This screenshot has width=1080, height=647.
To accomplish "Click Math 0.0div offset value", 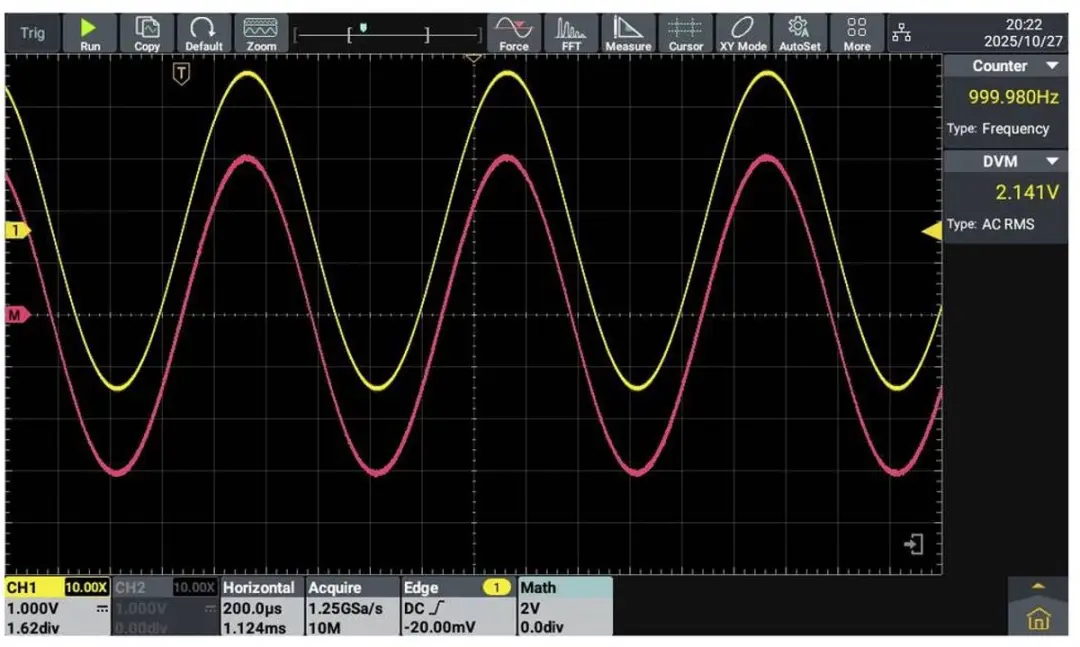I will (541, 628).
